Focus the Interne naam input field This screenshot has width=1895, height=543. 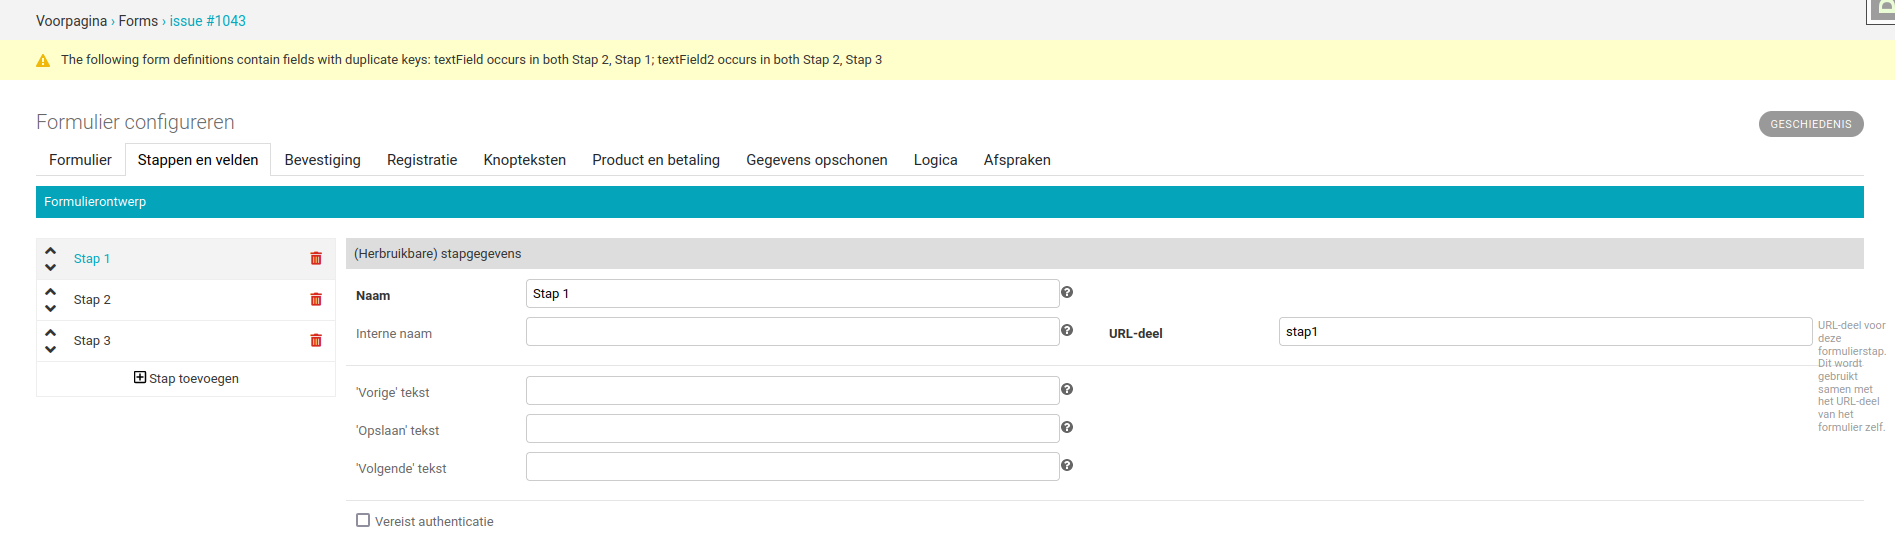pos(792,332)
